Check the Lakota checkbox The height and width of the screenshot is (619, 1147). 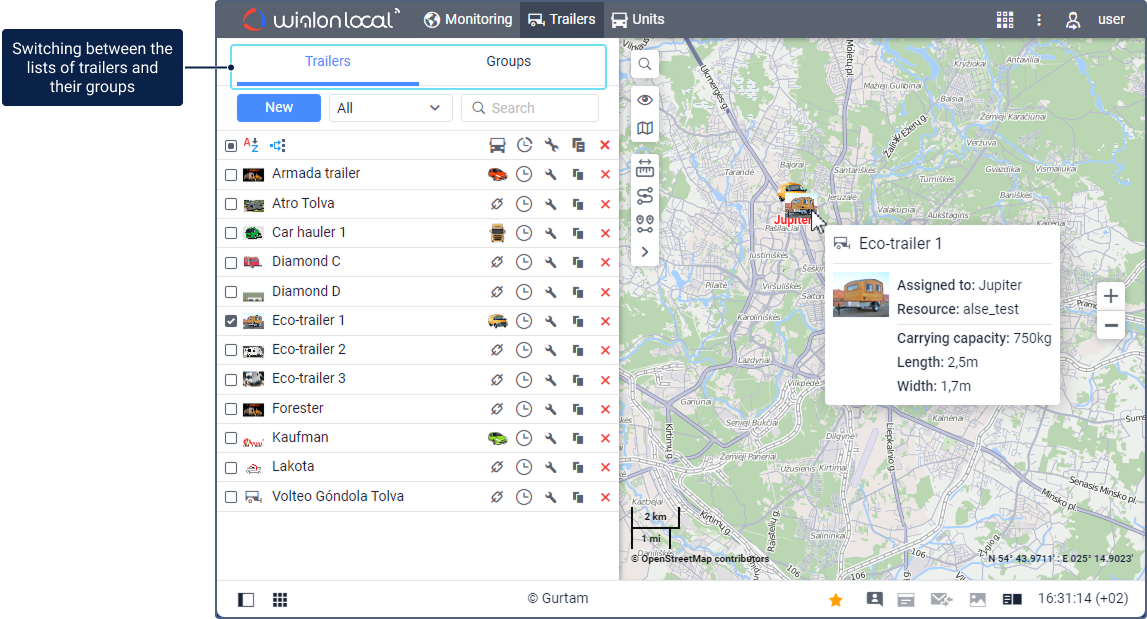(x=230, y=468)
